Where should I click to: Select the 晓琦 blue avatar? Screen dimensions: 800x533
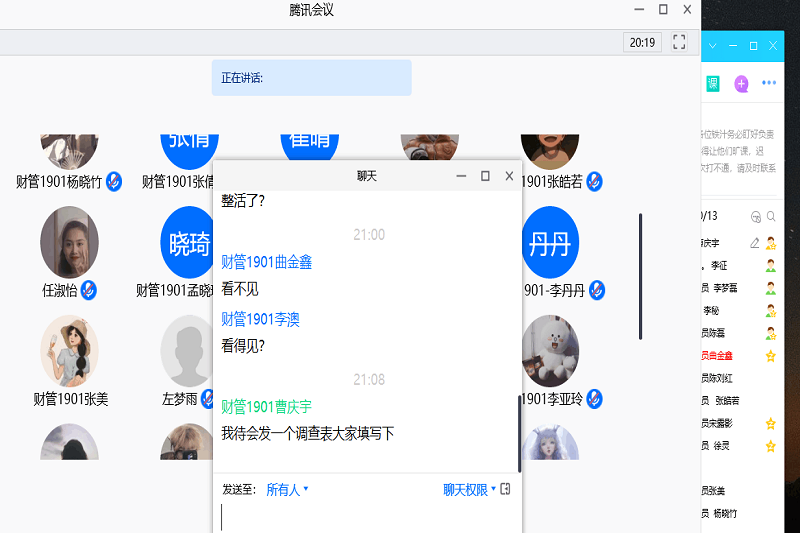(x=187, y=242)
